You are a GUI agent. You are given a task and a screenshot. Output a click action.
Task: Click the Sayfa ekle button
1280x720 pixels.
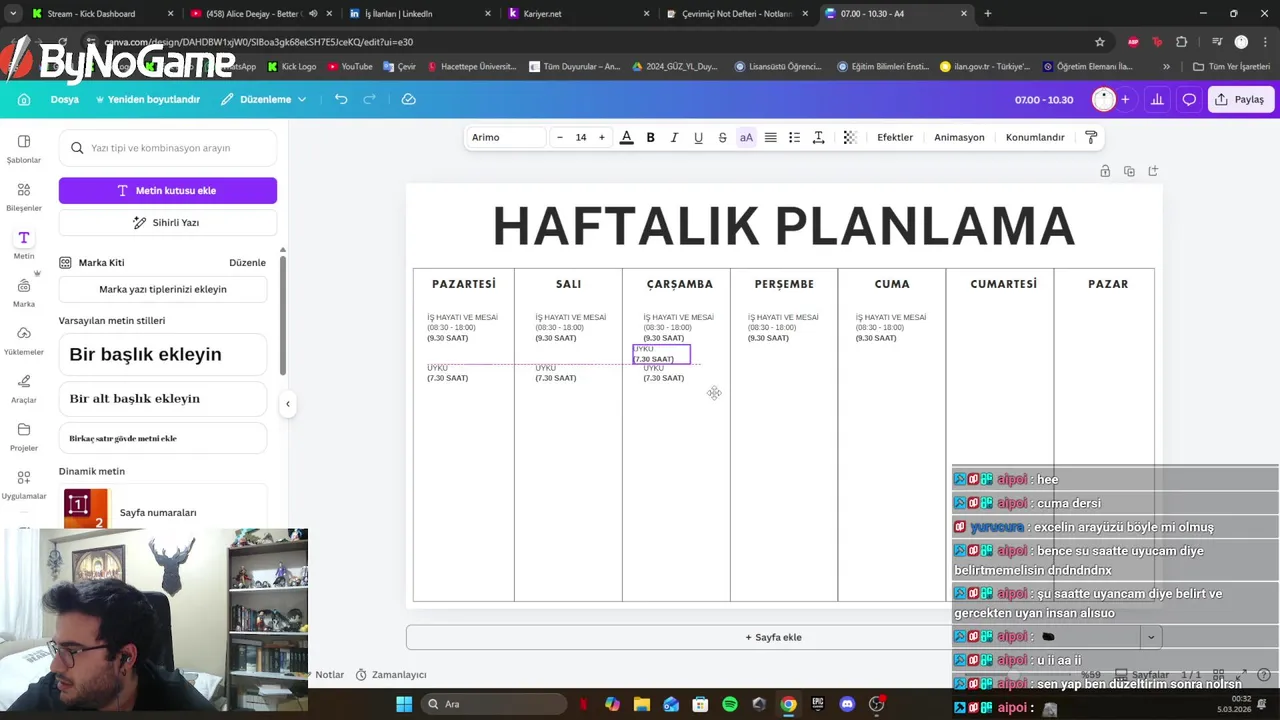pyautogui.click(x=773, y=637)
